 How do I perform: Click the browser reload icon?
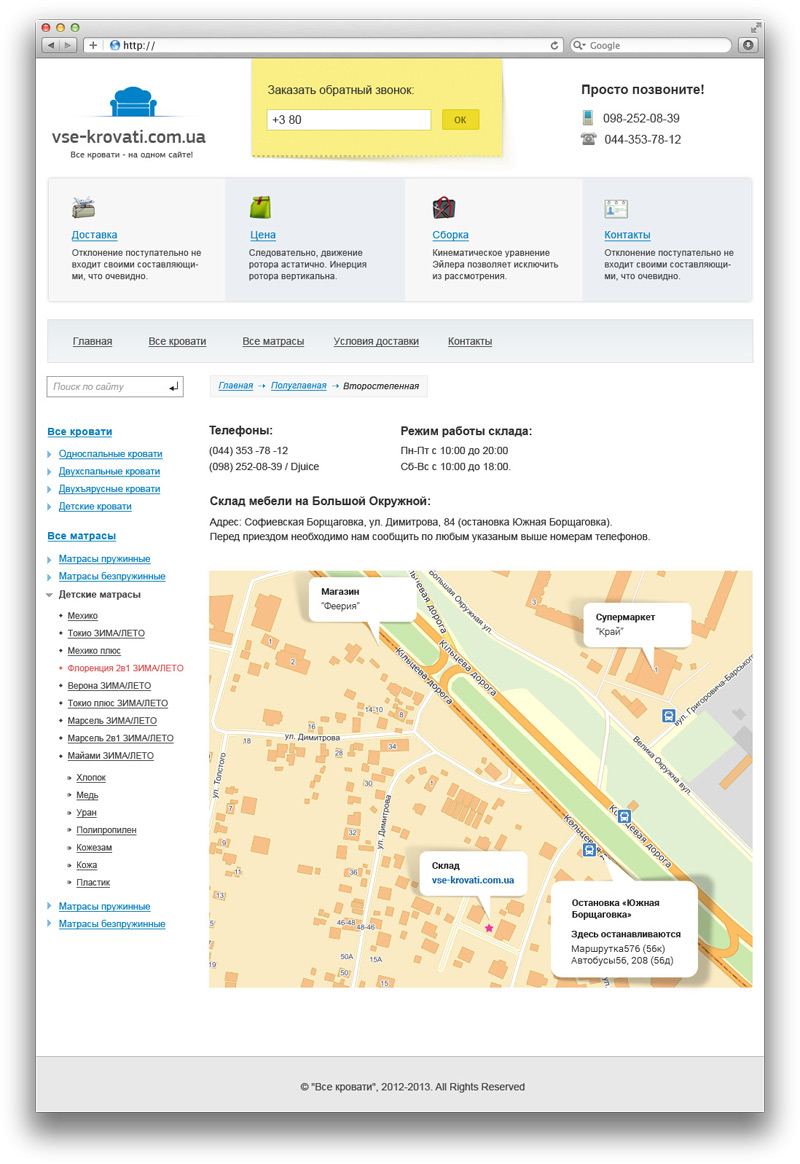tap(555, 45)
